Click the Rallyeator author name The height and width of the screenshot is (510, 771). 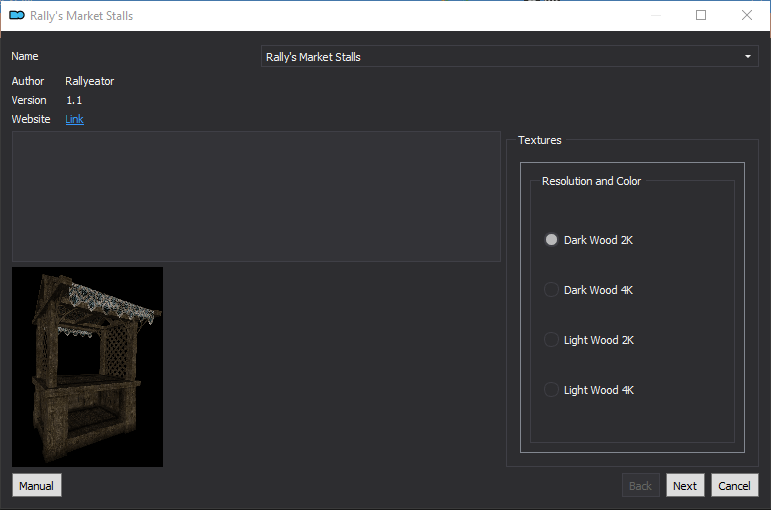tap(89, 81)
